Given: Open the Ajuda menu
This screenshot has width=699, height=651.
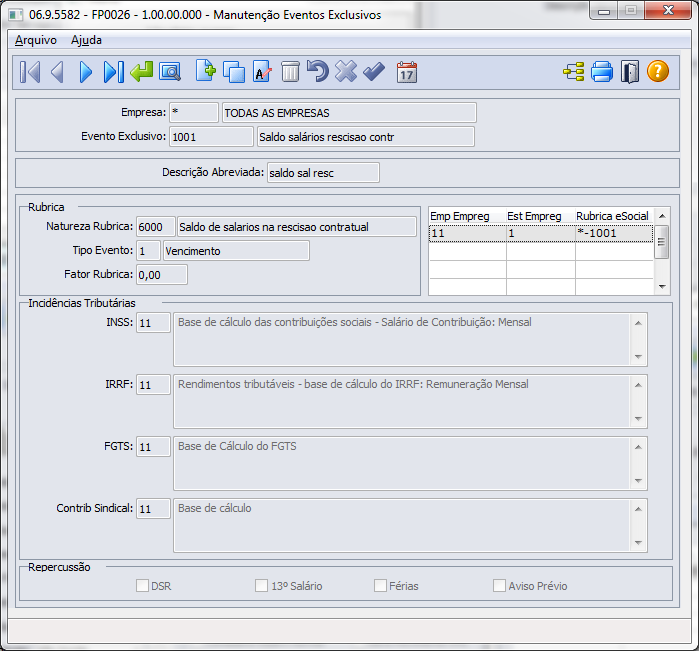Looking at the screenshot, I should pyautogui.click(x=86, y=40).
